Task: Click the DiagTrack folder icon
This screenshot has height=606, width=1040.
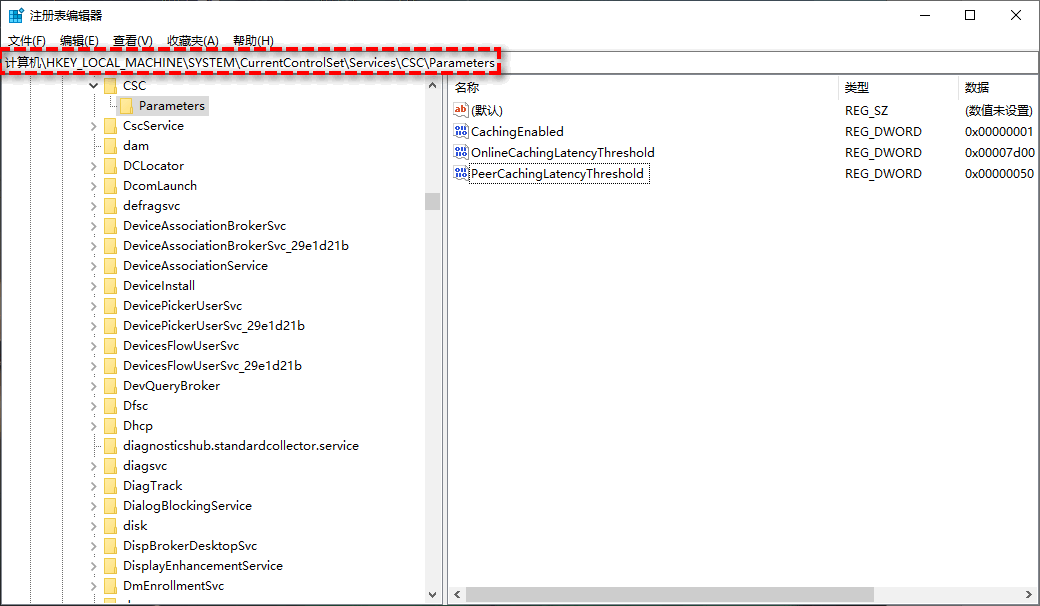Action: (x=110, y=486)
